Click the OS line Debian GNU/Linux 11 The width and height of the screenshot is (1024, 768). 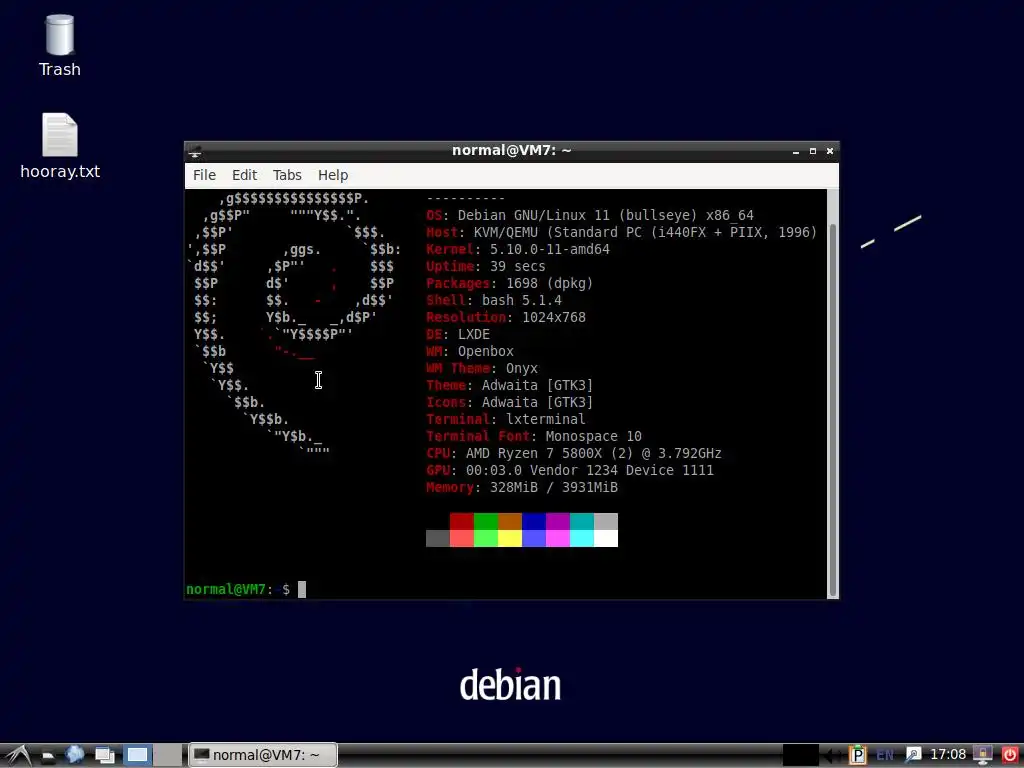[x=590, y=216]
